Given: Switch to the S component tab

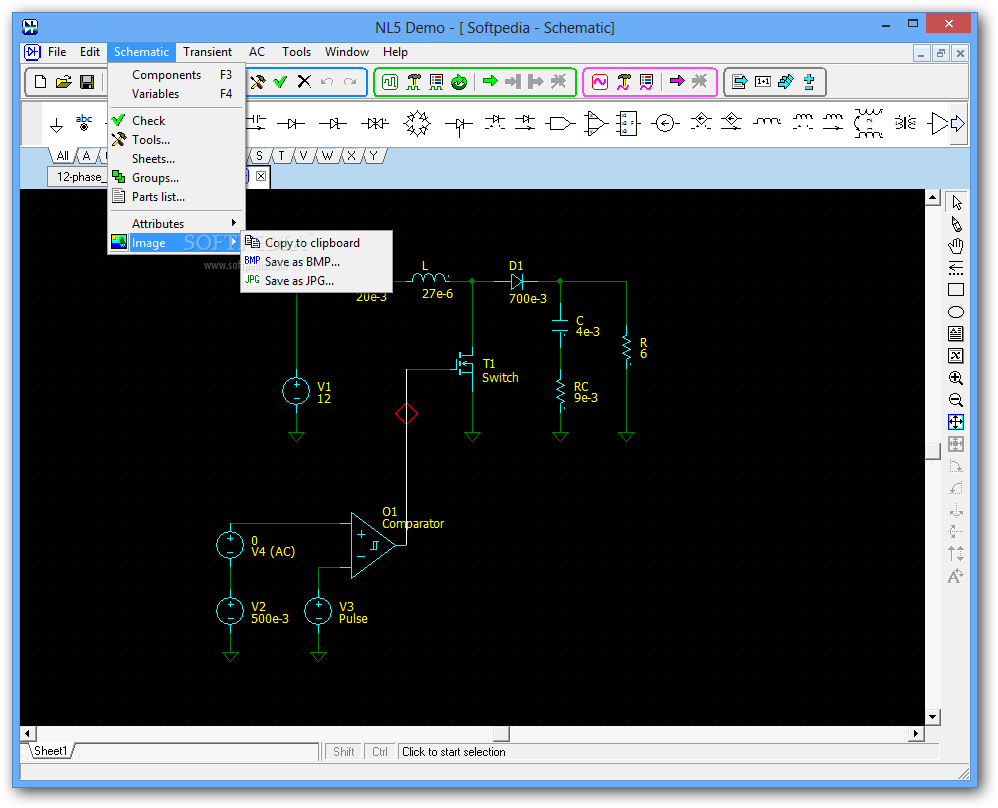Looking at the screenshot, I should (259, 155).
